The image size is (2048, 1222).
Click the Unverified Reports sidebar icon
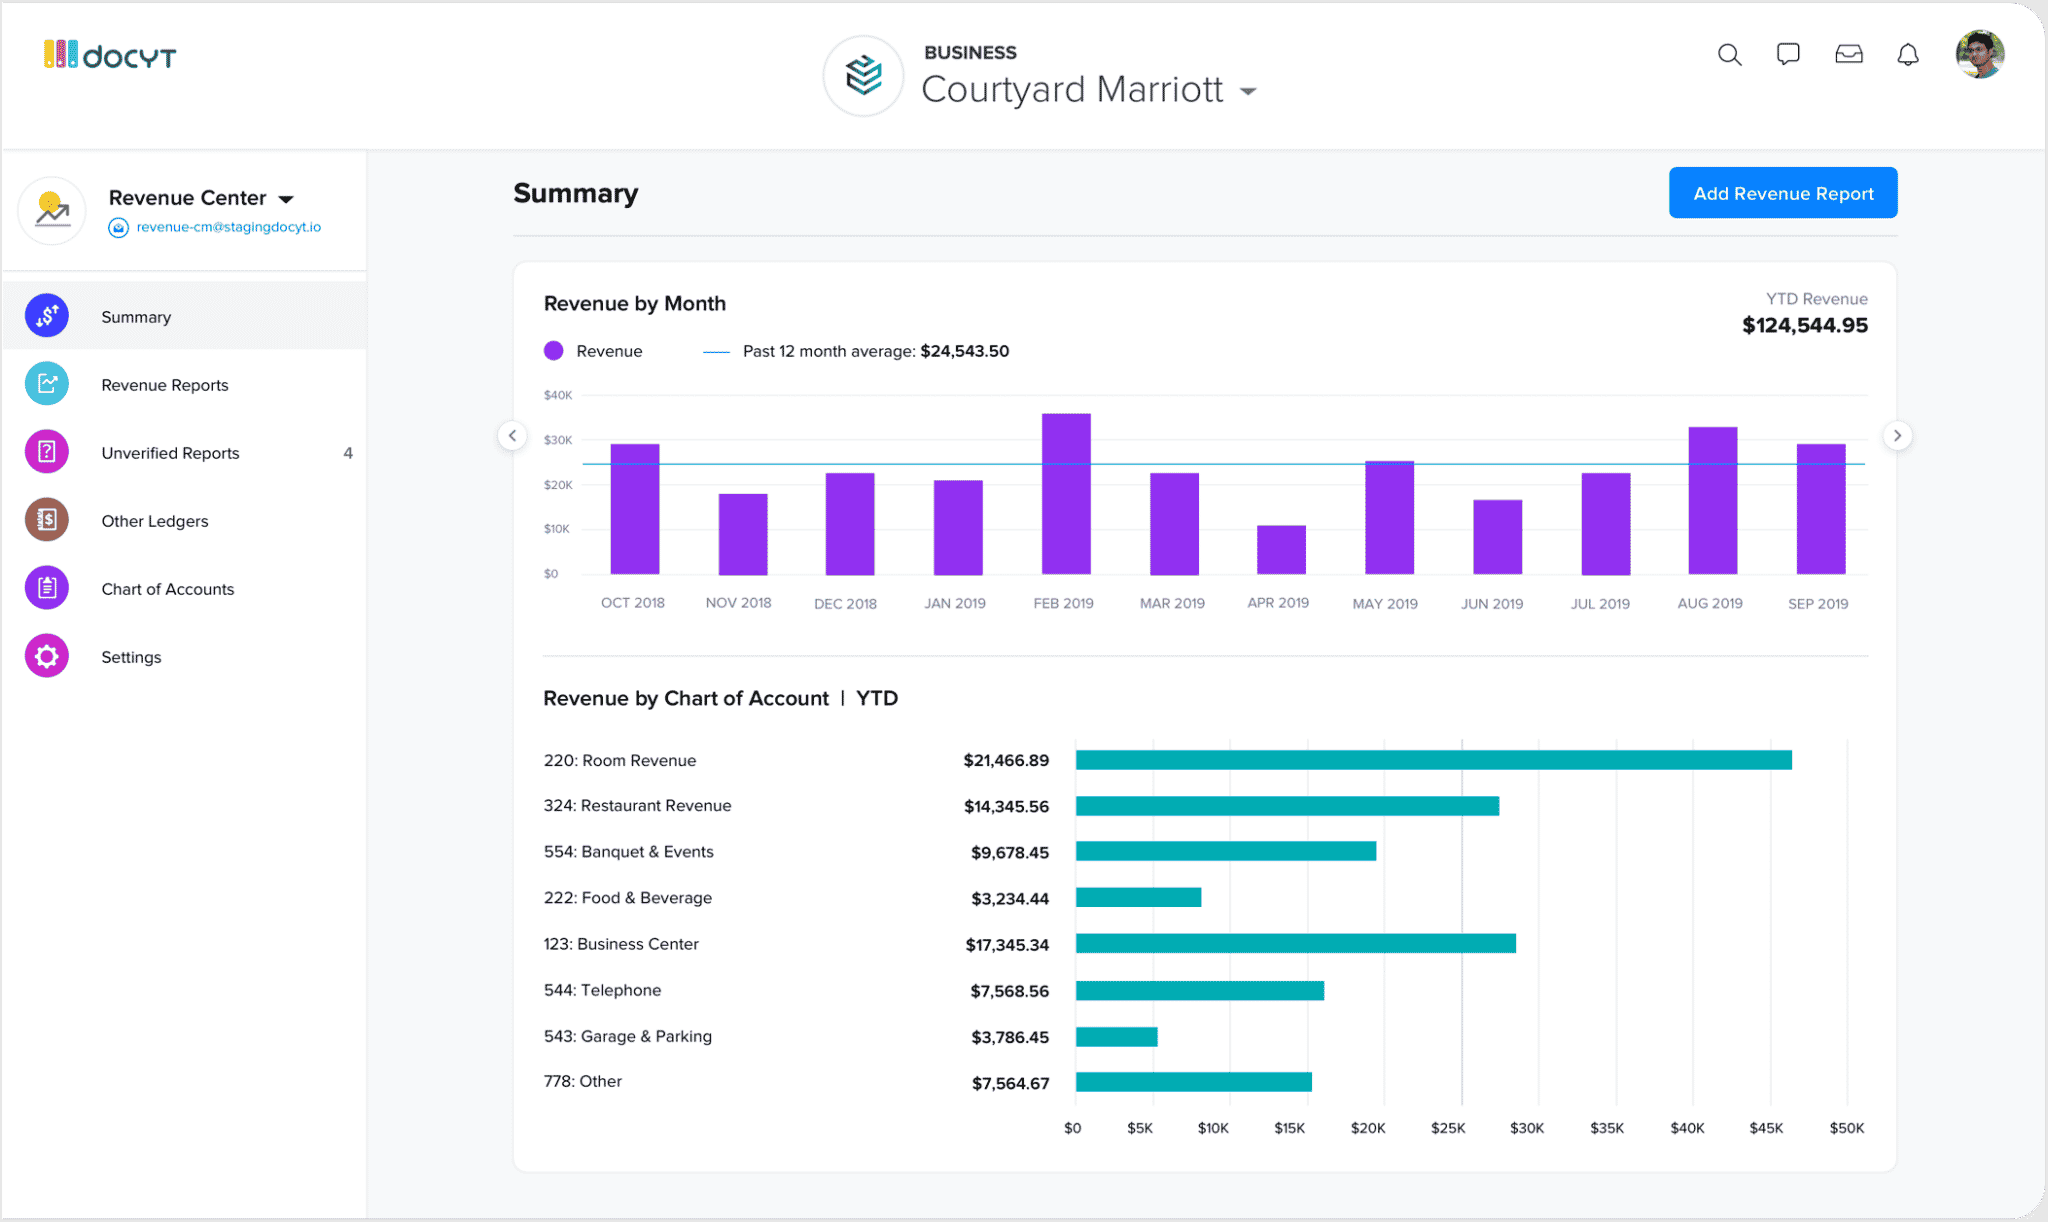[x=47, y=452]
